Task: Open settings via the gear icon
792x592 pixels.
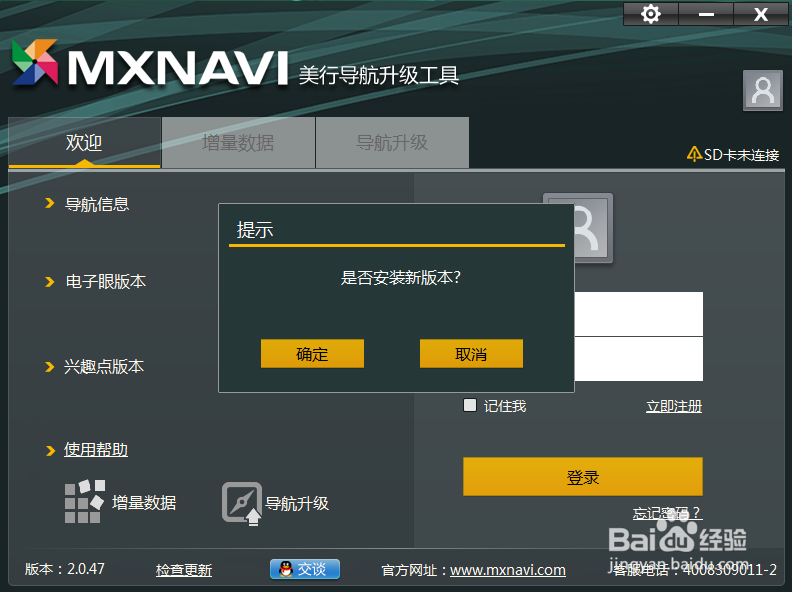Action: 651,14
